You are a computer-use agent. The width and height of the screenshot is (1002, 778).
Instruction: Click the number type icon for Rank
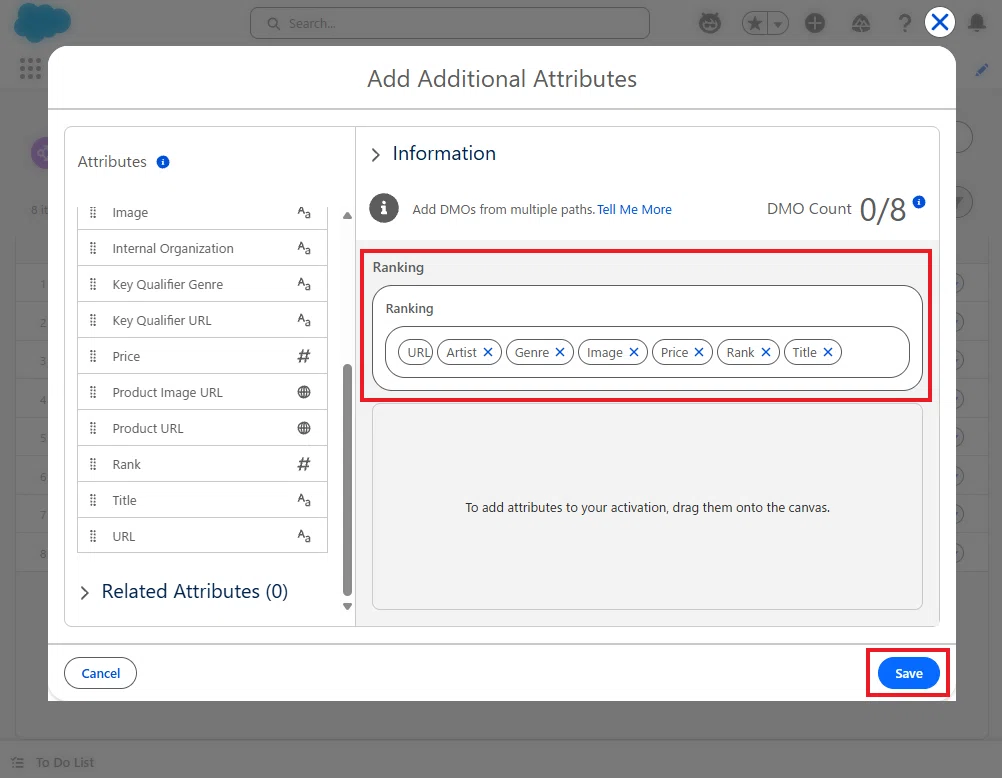coord(304,464)
